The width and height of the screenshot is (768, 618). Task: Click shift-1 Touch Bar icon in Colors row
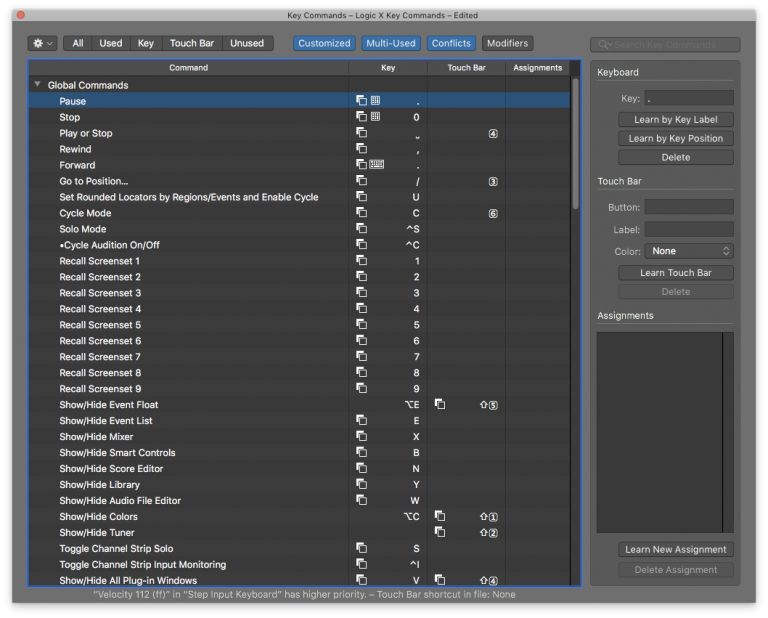pyautogui.click(x=489, y=517)
